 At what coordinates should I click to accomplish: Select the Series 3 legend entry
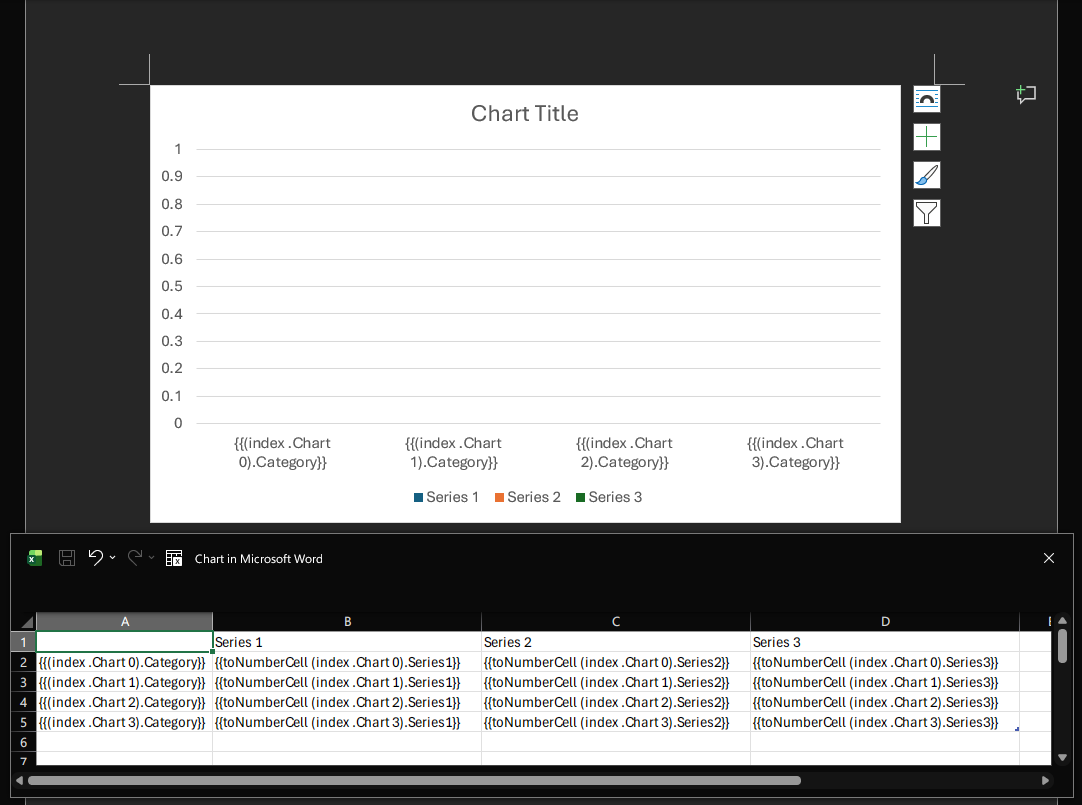pyautogui.click(x=608, y=497)
